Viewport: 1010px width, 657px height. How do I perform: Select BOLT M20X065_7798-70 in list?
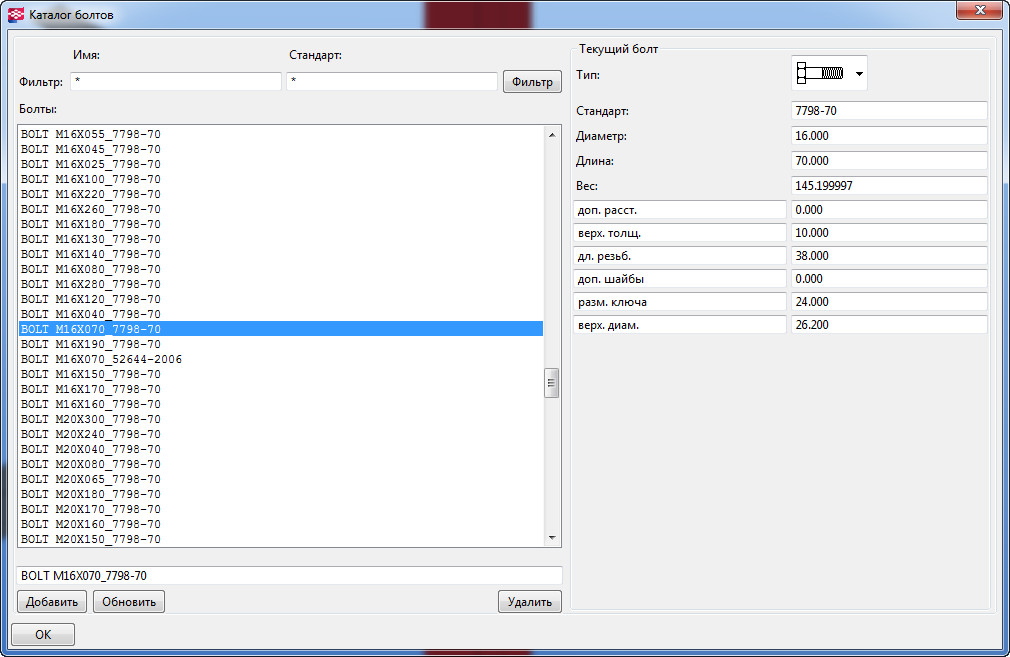point(281,479)
